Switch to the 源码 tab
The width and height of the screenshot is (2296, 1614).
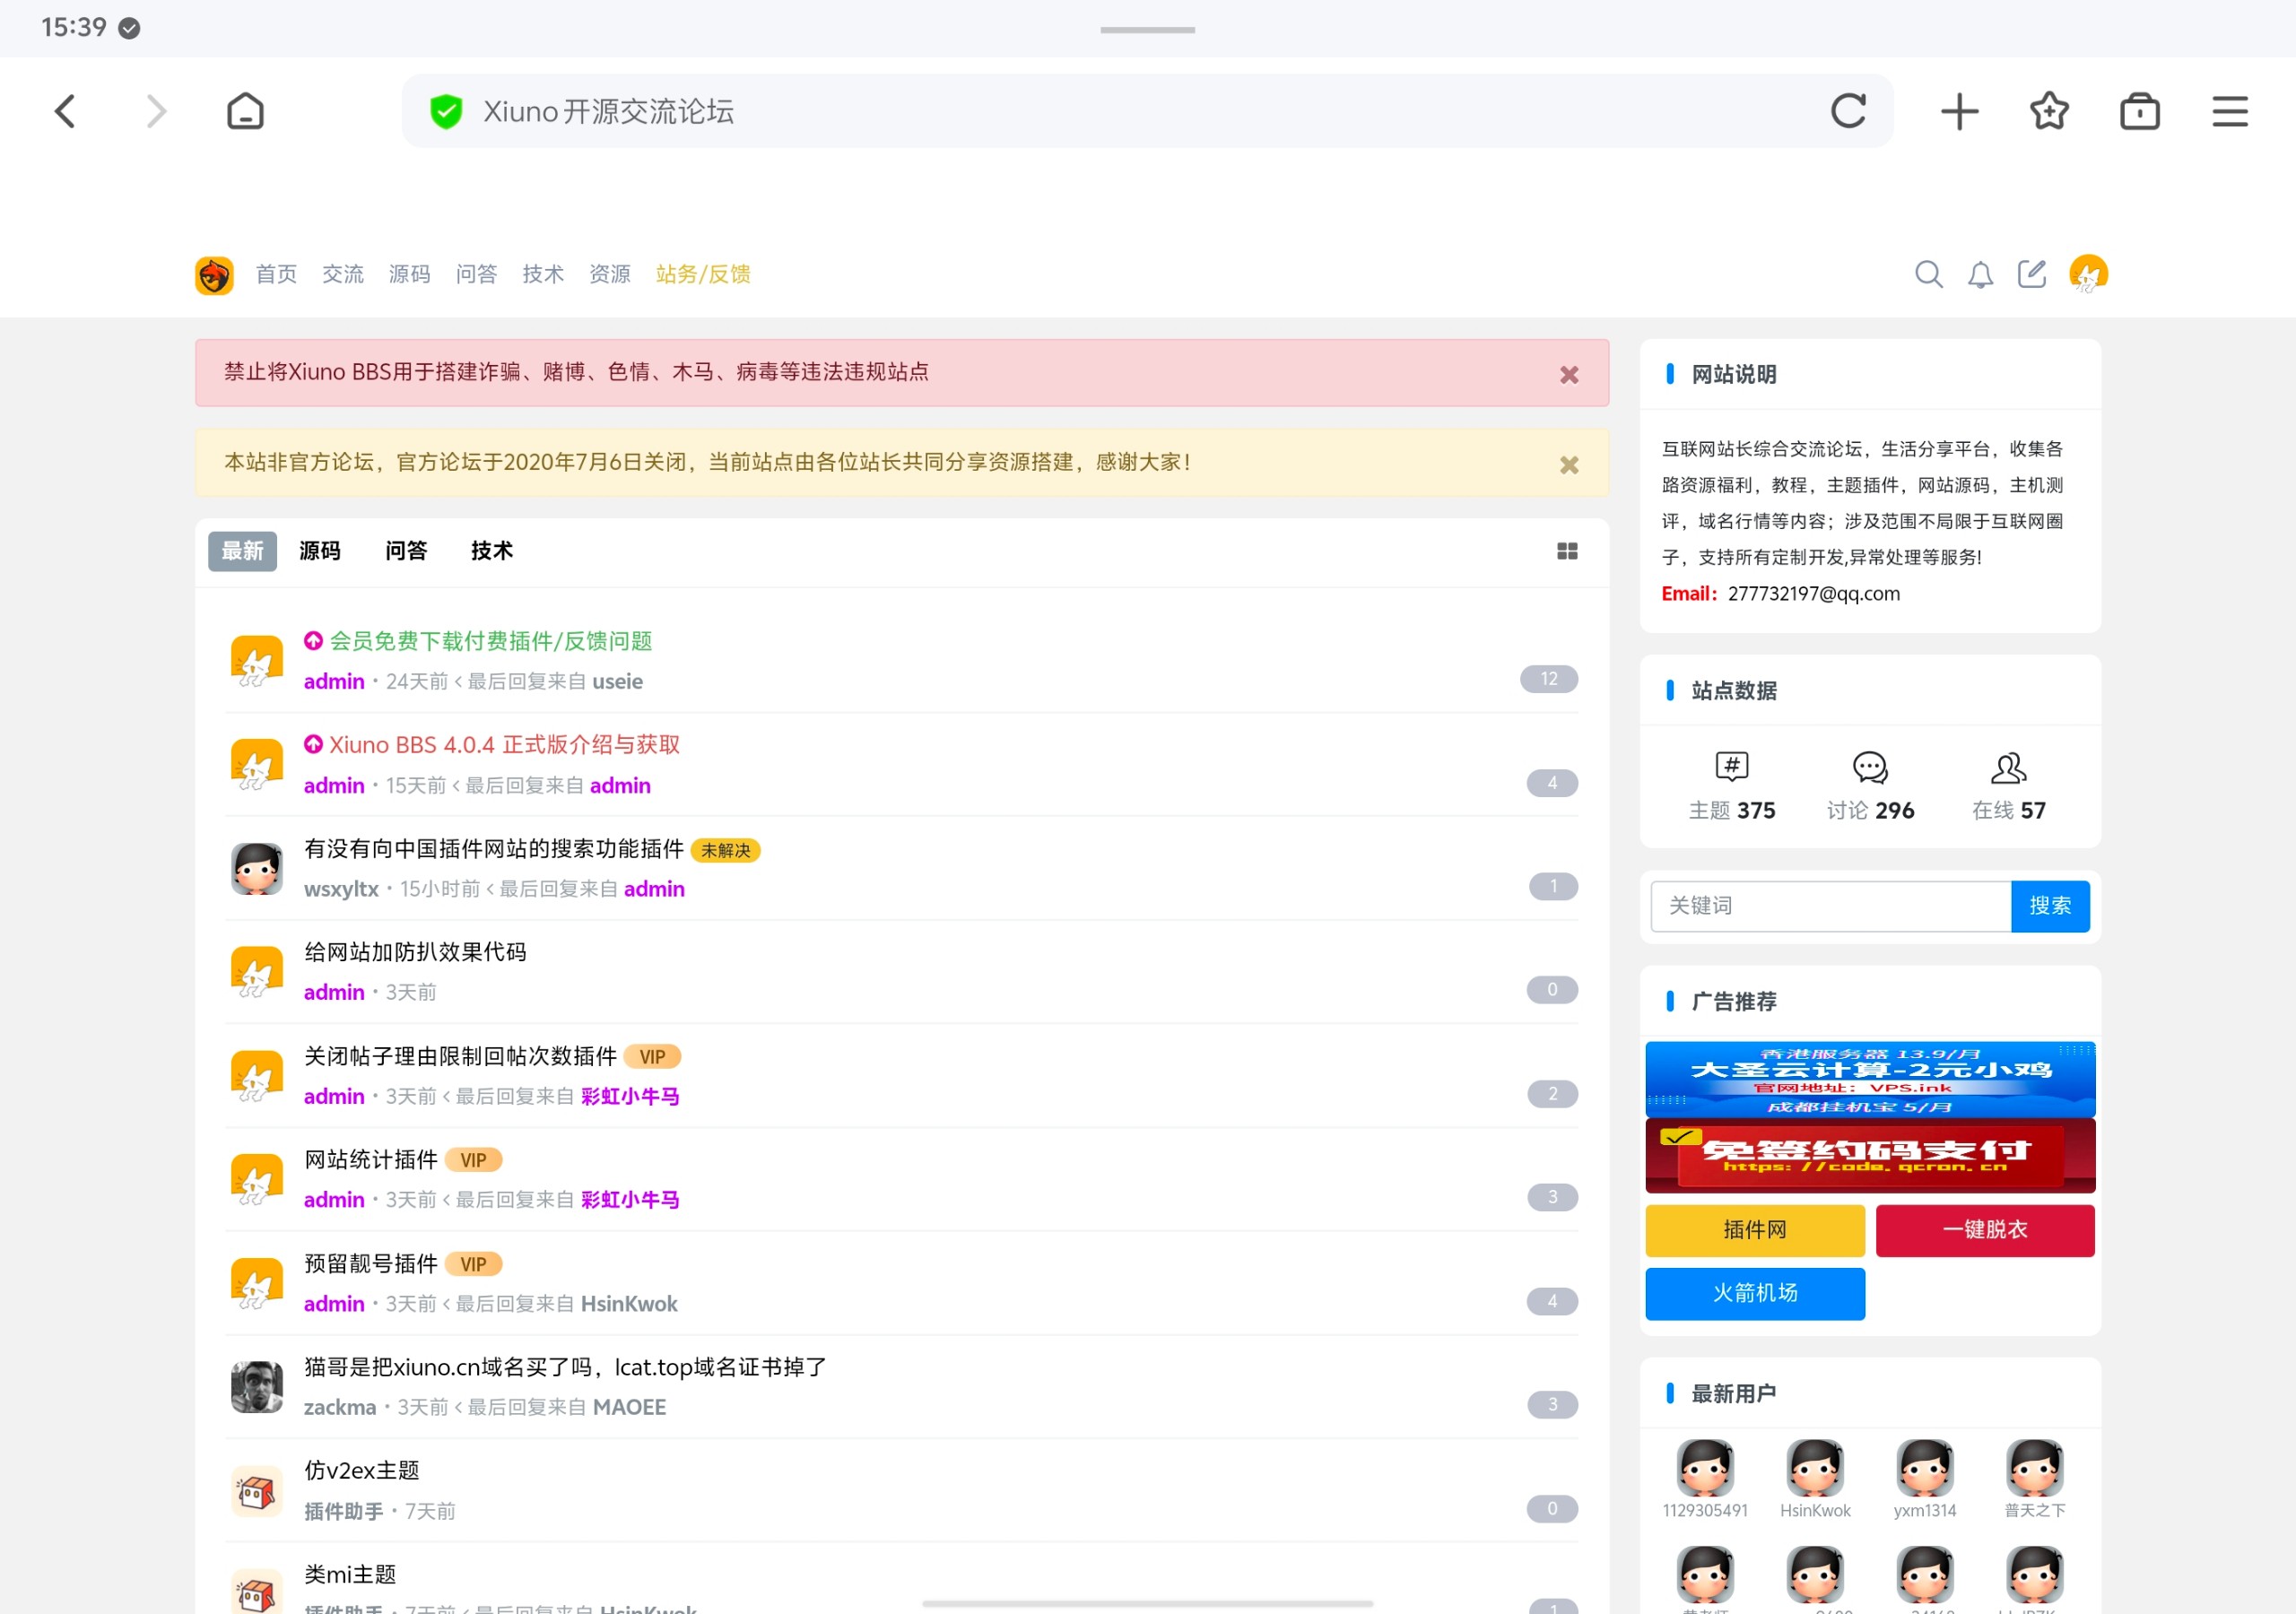point(320,551)
